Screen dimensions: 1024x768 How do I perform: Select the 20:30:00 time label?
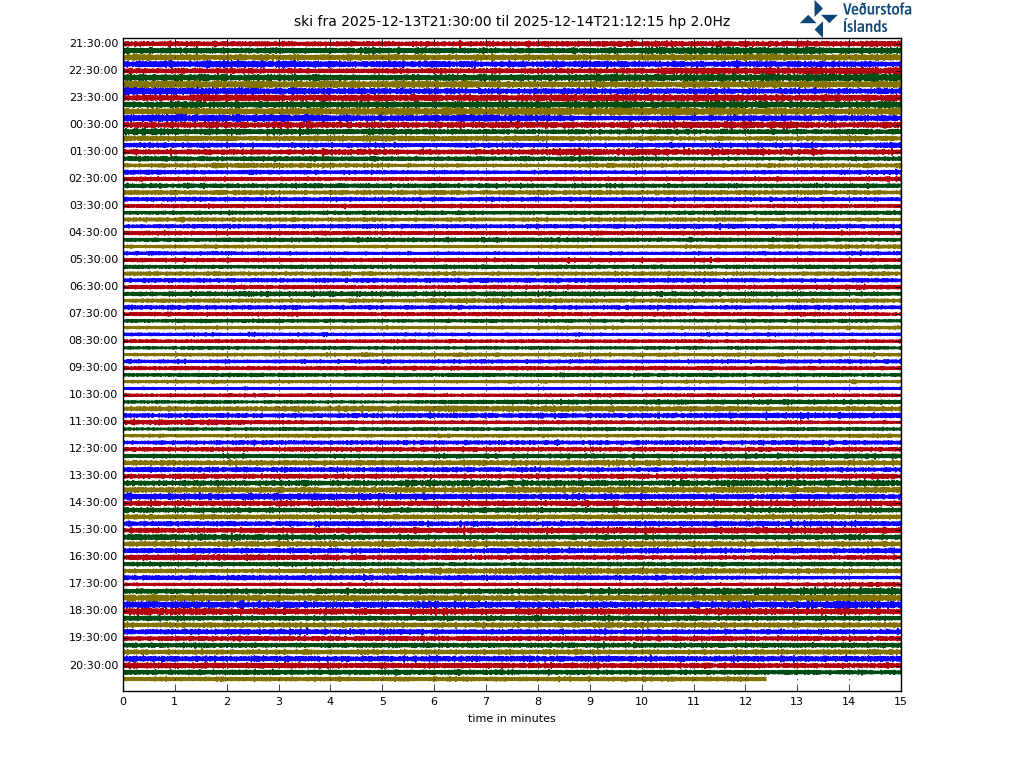tap(93, 666)
